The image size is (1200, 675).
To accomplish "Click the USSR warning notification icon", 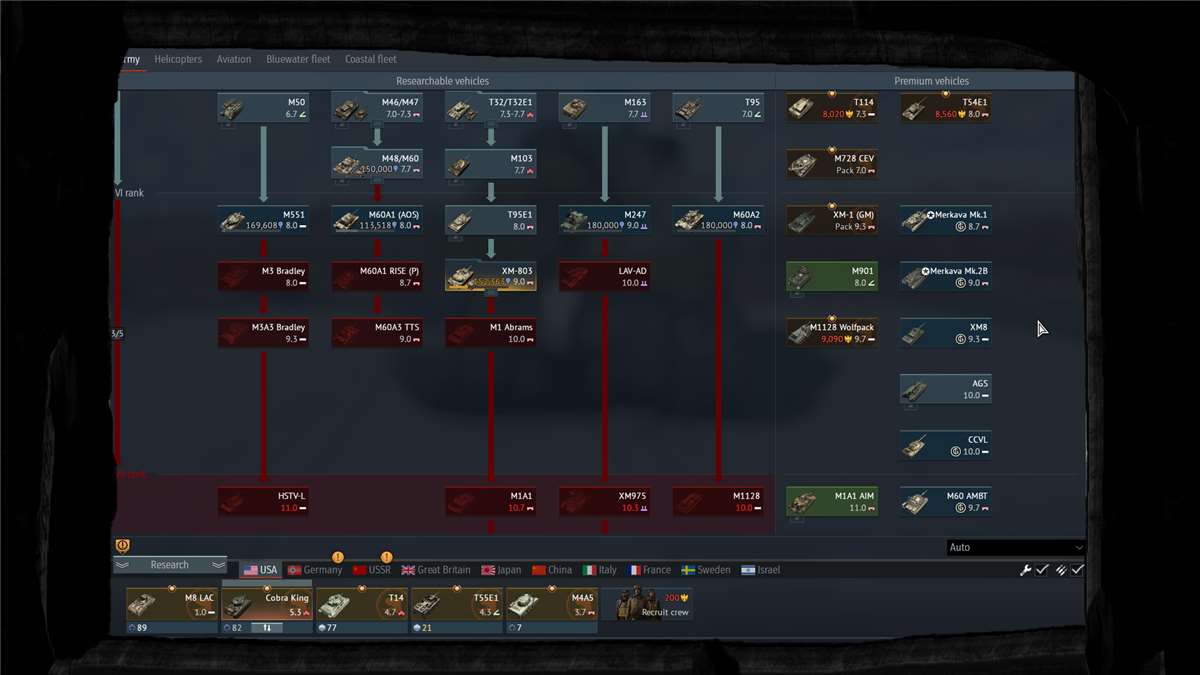I will [x=387, y=557].
